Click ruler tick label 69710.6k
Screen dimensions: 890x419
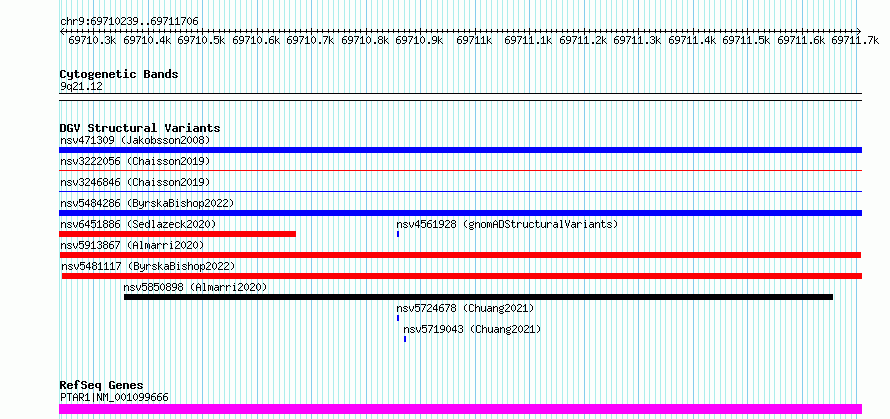click(x=257, y=40)
